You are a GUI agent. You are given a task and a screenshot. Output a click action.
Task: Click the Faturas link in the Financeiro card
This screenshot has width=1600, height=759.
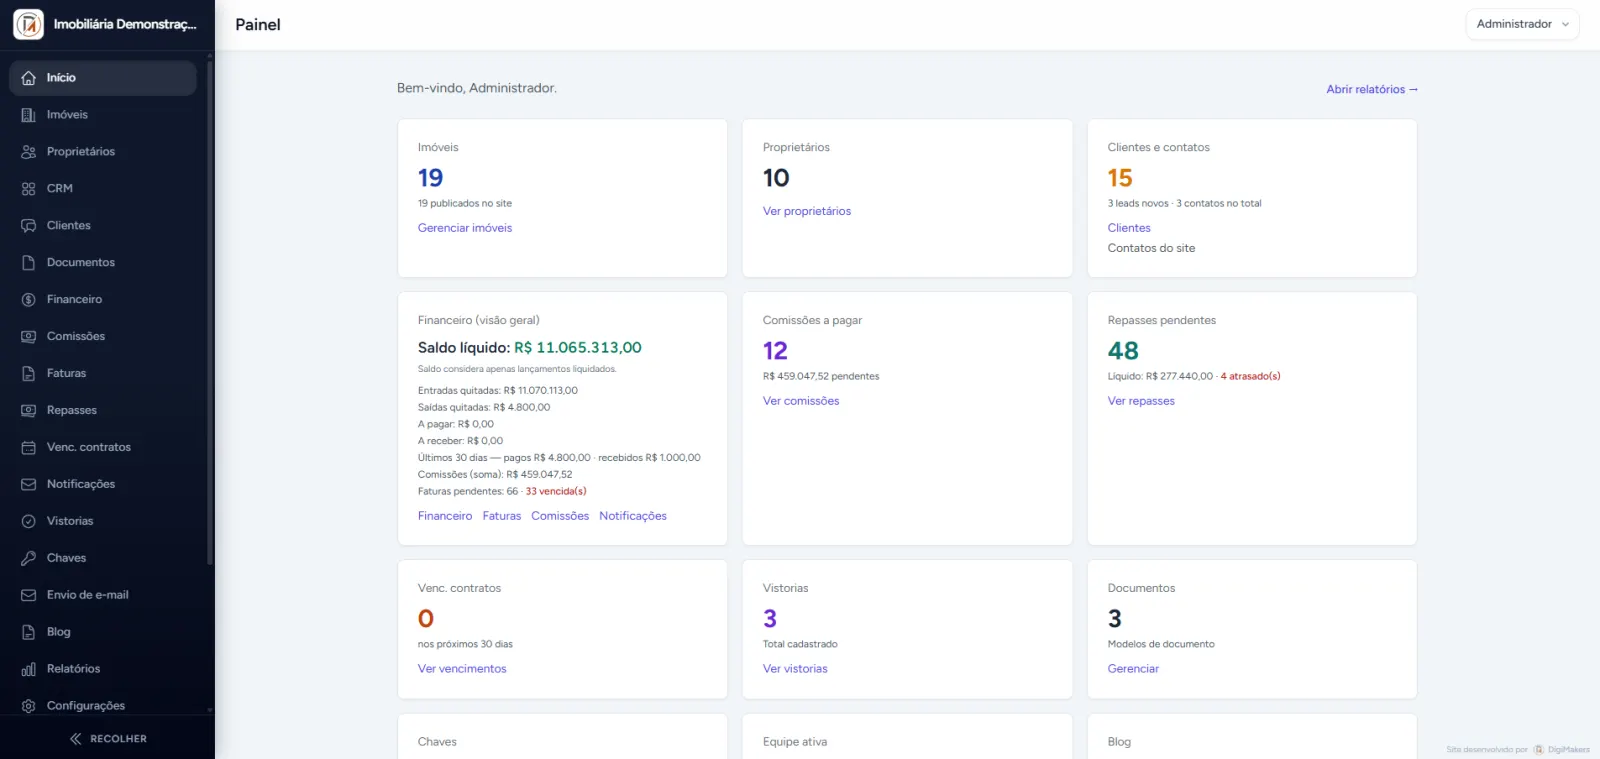tap(502, 516)
